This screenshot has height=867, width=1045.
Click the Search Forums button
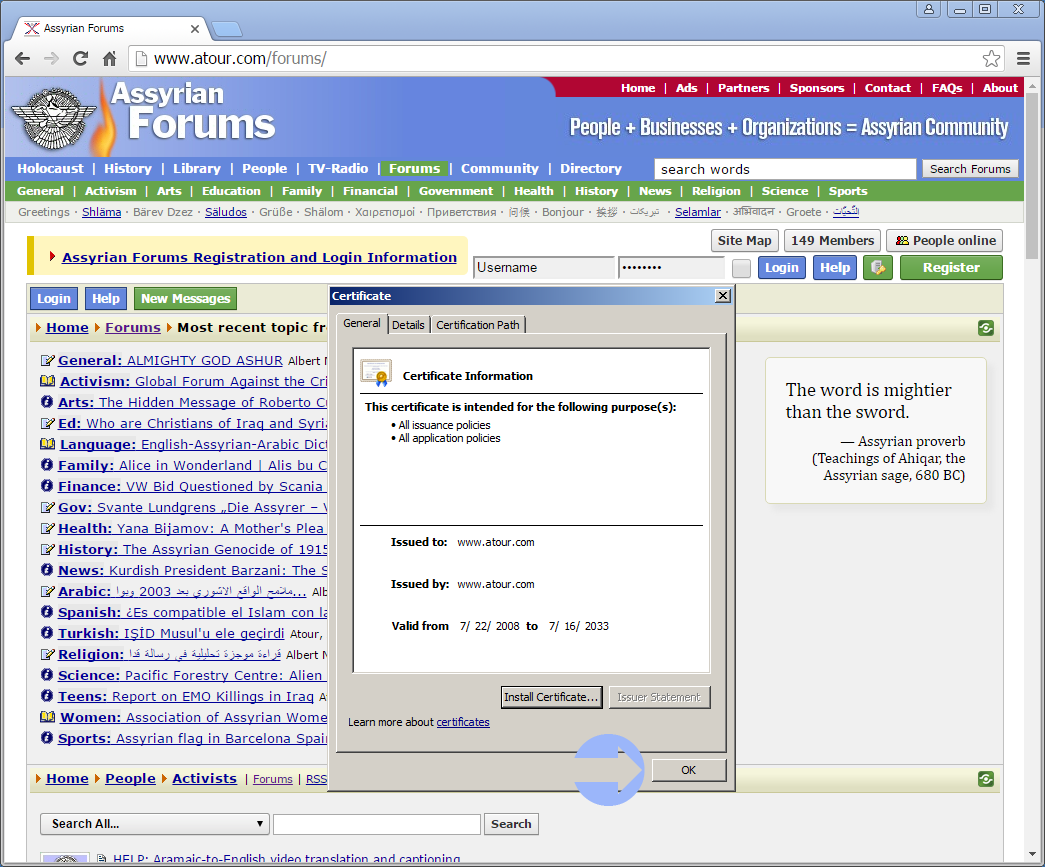(970, 169)
